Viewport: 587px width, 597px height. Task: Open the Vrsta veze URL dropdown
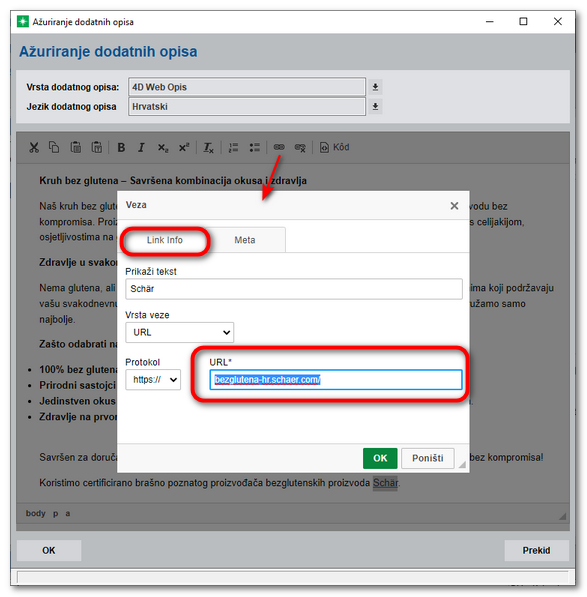click(179, 332)
